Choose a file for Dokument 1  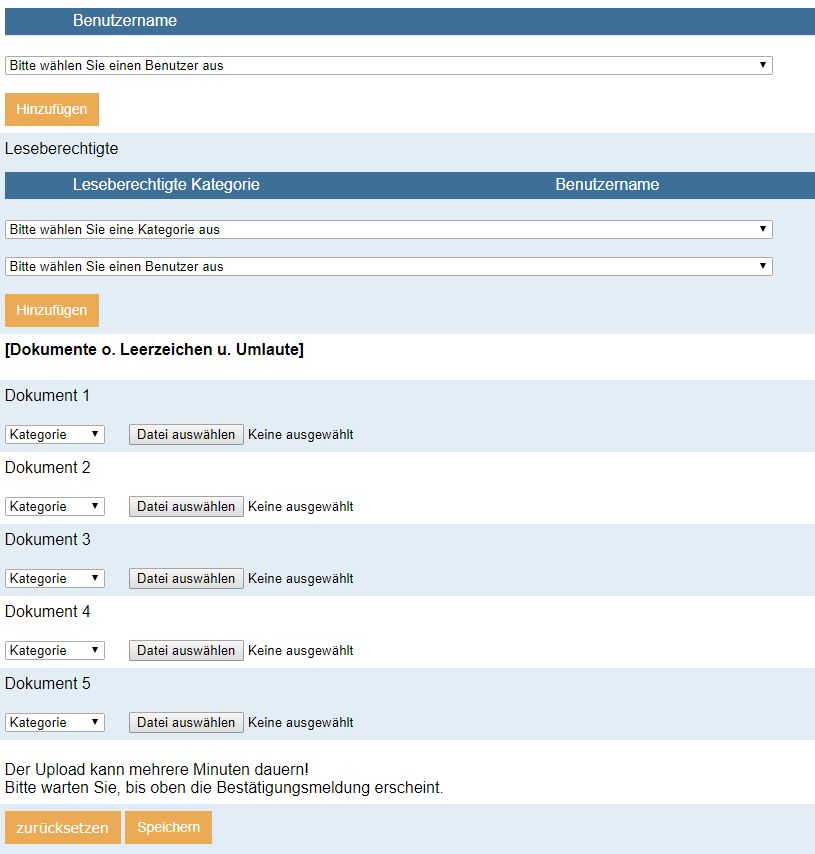pyautogui.click(x=186, y=435)
